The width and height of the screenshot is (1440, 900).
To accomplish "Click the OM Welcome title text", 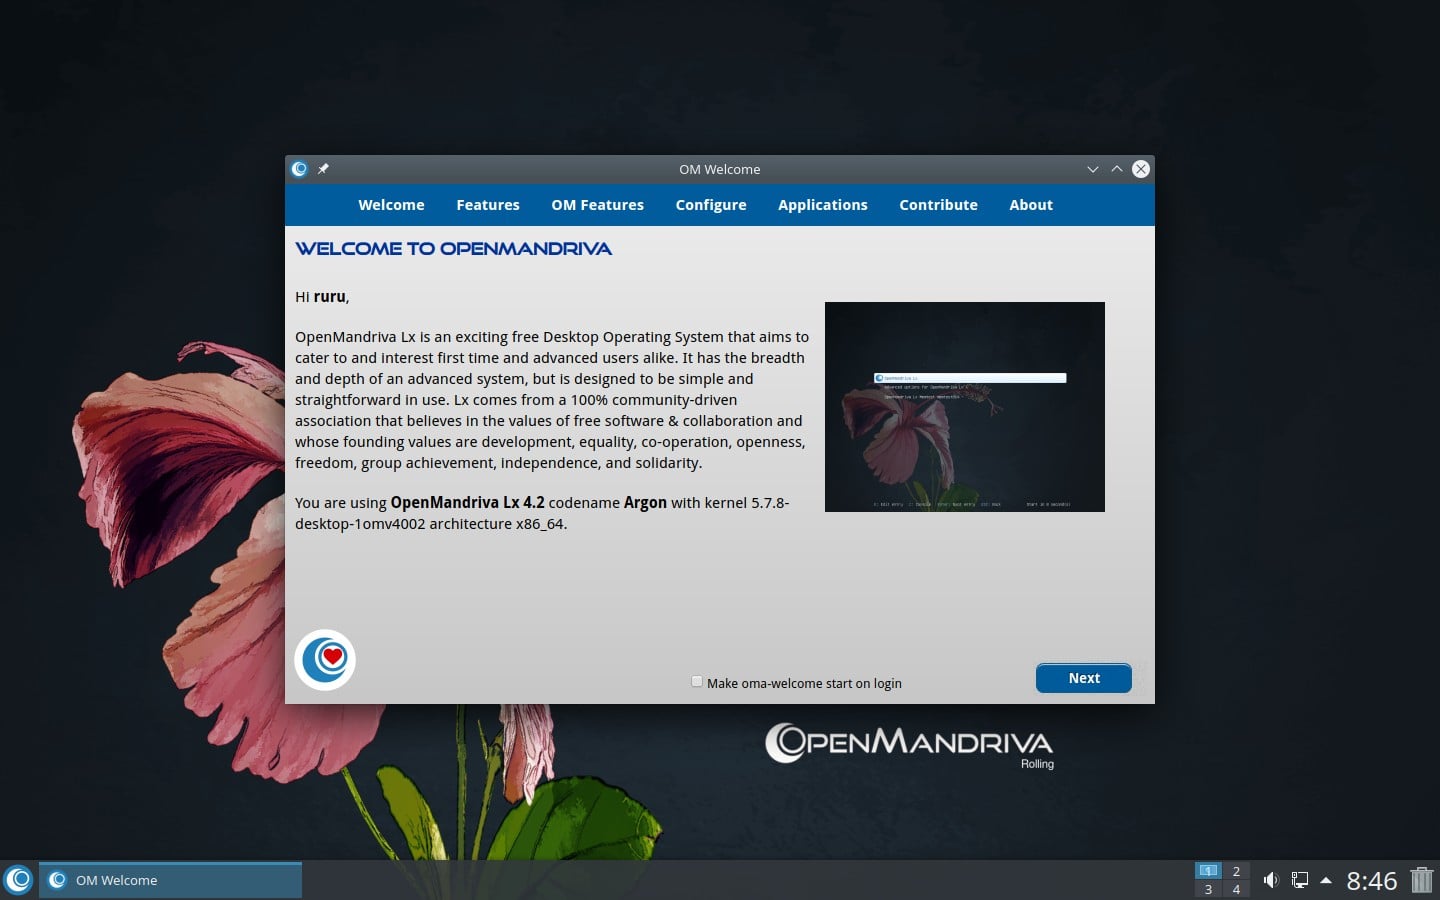I will point(719,169).
